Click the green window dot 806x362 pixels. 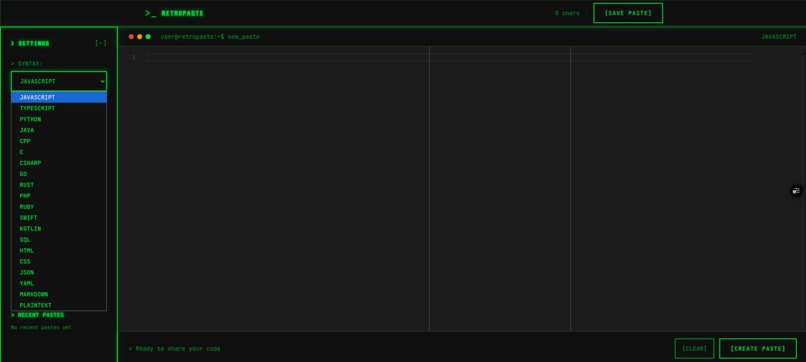(x=148, y=37)
